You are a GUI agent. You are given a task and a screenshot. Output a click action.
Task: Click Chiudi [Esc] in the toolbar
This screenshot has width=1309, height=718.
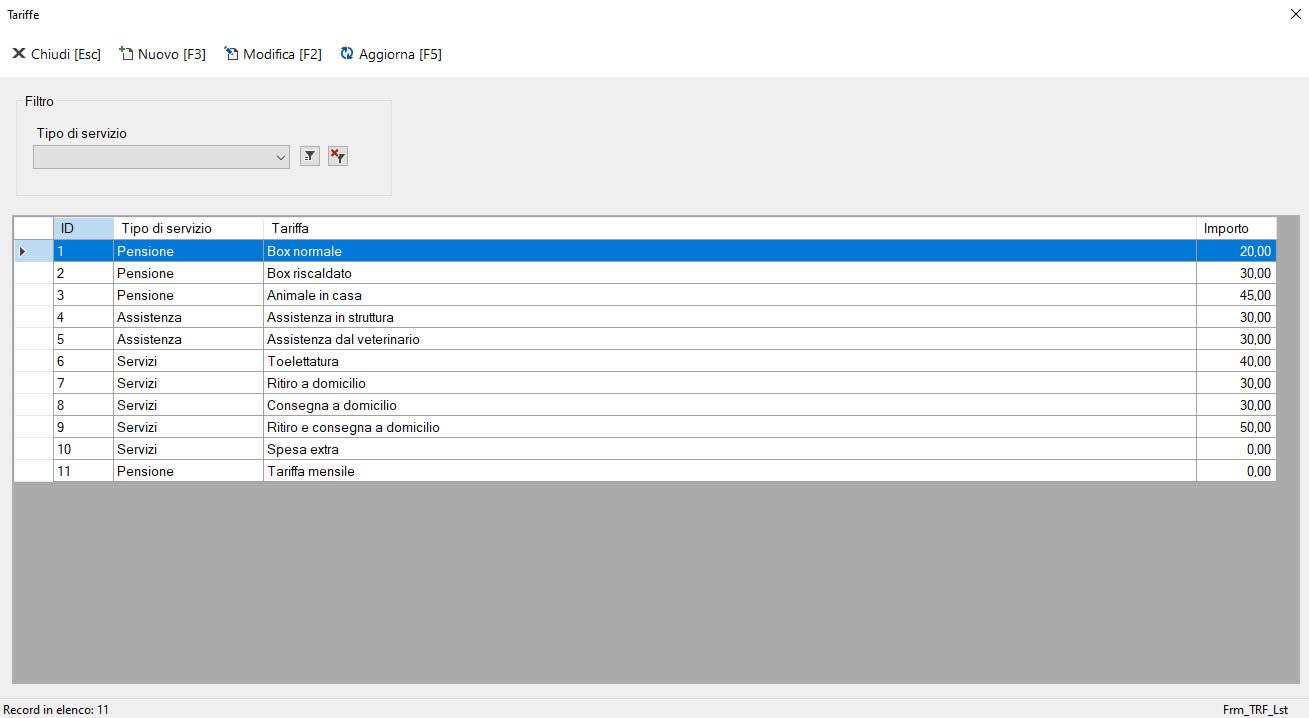[57, 54]
